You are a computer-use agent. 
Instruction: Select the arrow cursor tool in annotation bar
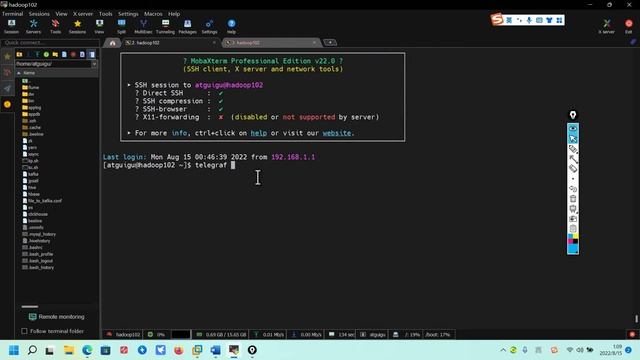(573, 139)
